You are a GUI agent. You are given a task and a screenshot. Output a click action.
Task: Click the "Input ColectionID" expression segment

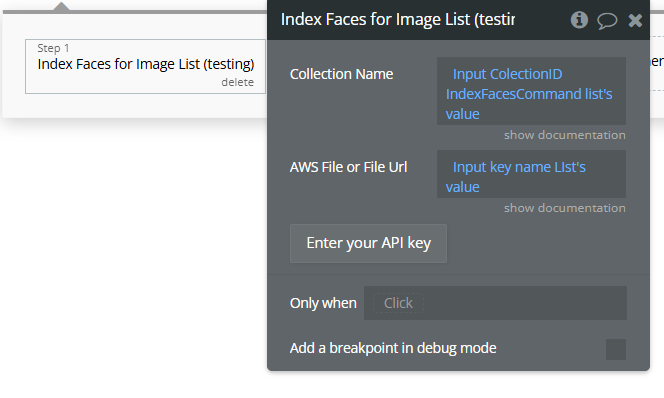(507, 74)
